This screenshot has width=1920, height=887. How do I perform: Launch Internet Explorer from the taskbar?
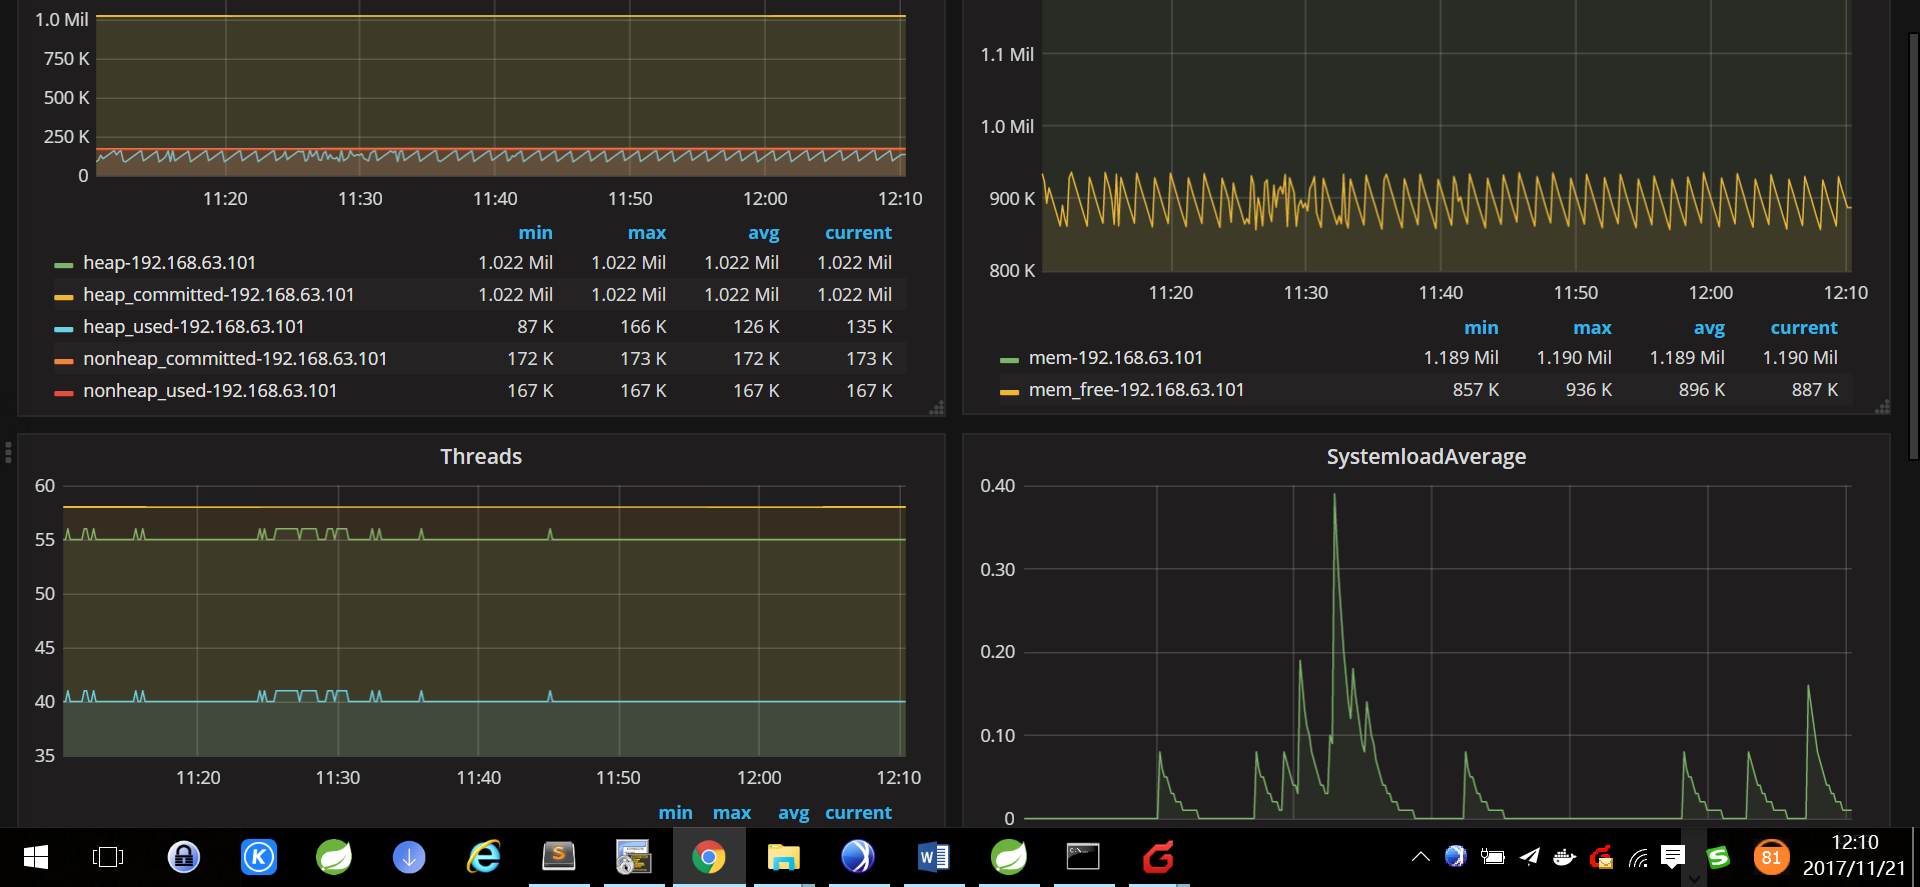484,857
